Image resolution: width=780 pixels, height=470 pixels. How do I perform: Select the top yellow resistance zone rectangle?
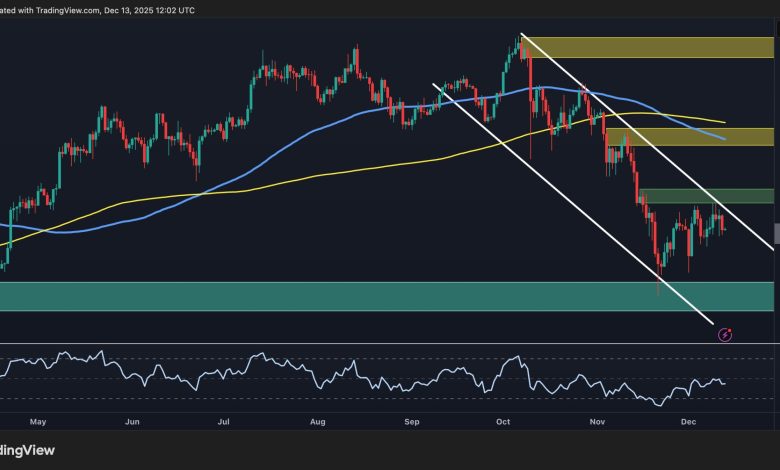650,47
